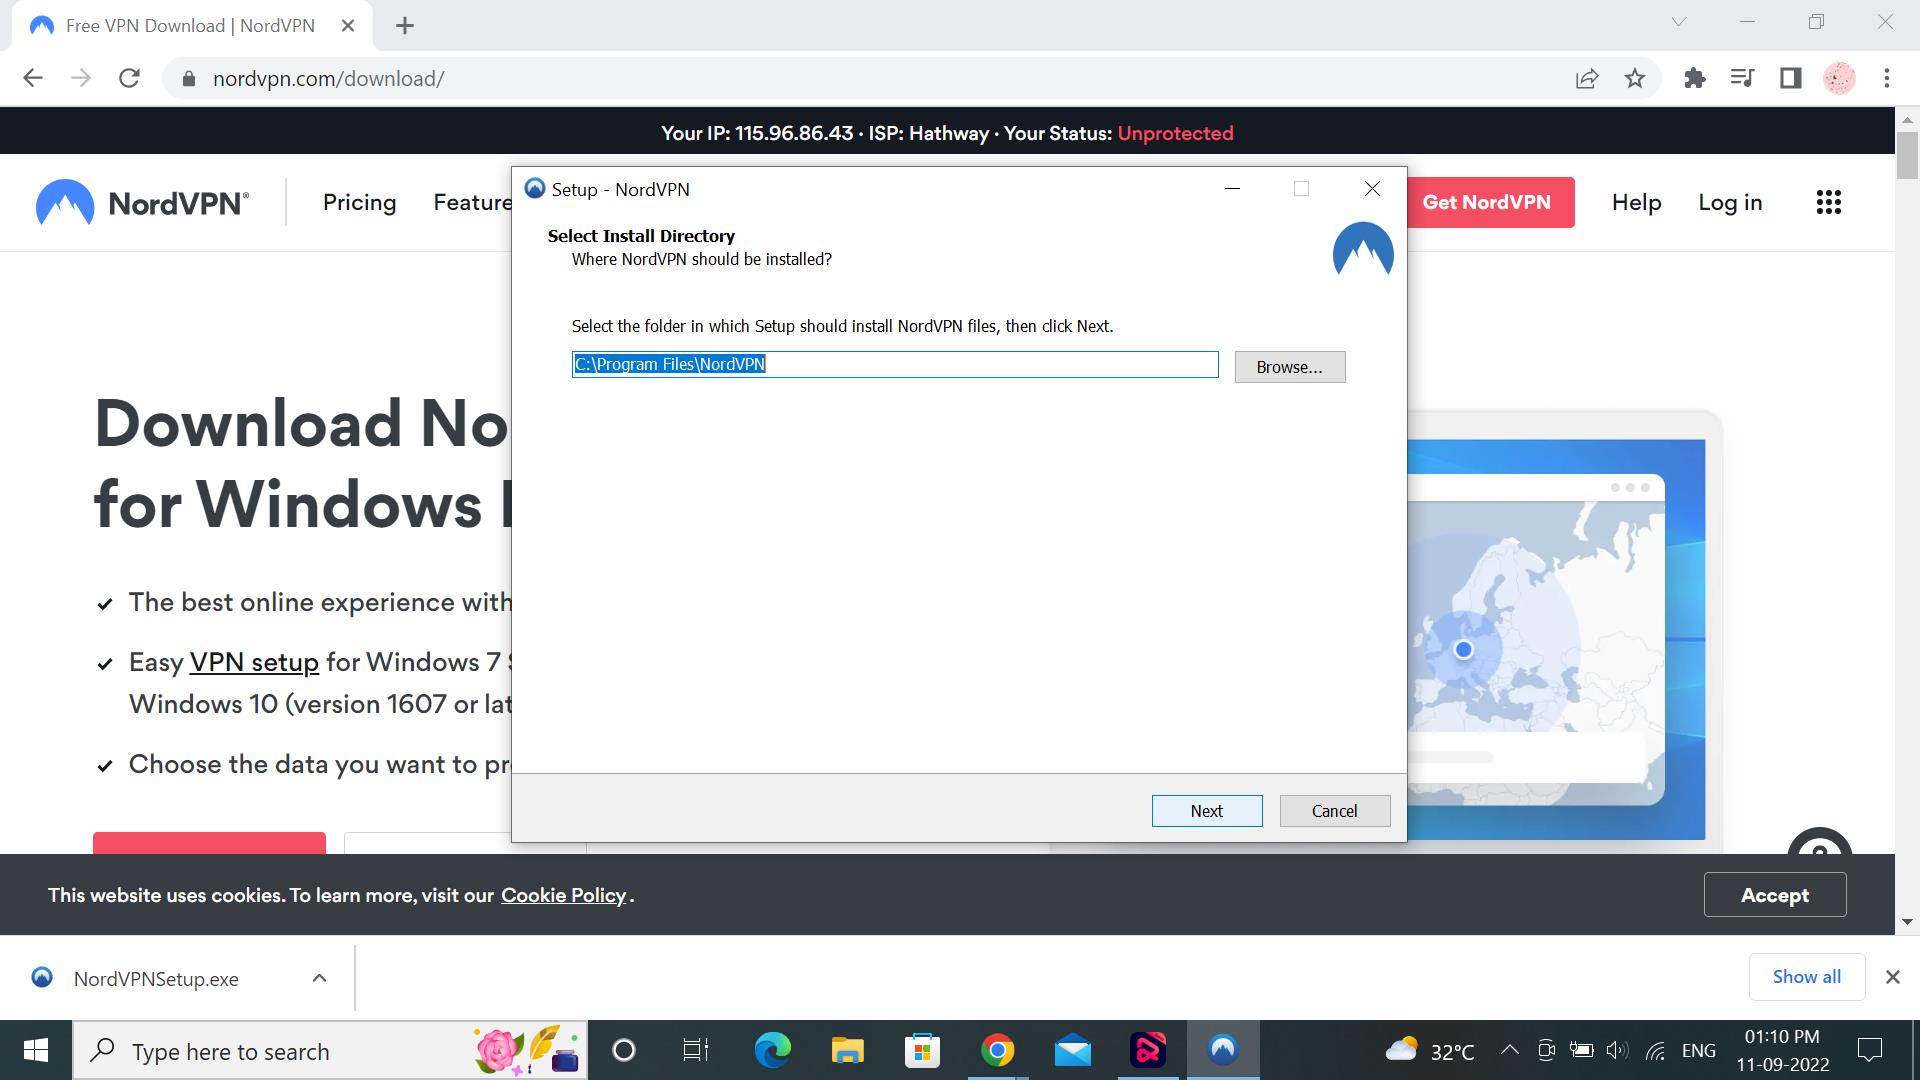Open the Chrome profile avatar
1920x1080 pixels.
(1839, 78)
